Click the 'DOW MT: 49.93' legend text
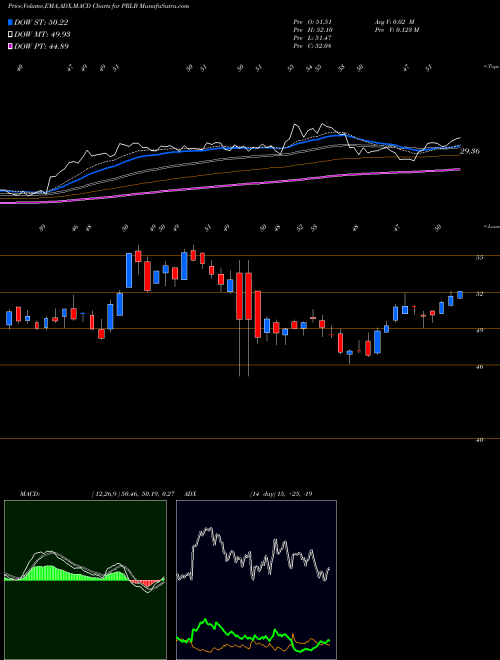Screen dimensions: 500x660 tap(42, 35)
